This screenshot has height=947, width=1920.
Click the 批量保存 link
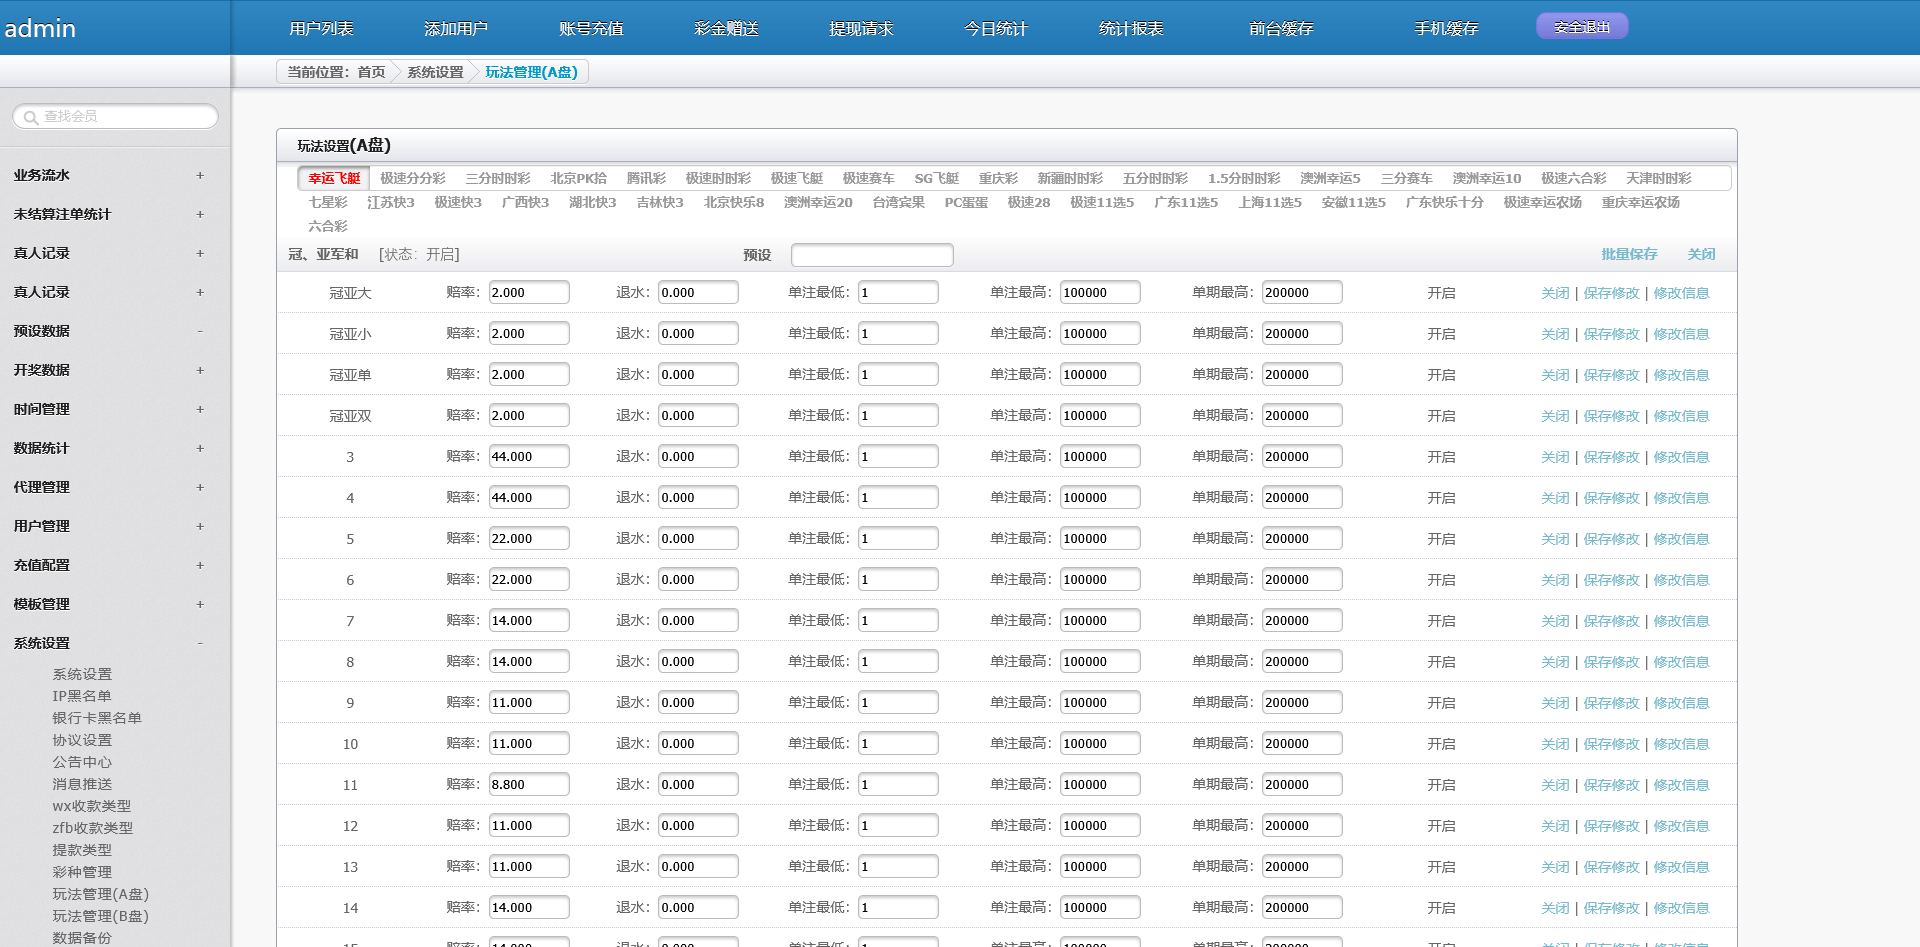coord(1628,254)
